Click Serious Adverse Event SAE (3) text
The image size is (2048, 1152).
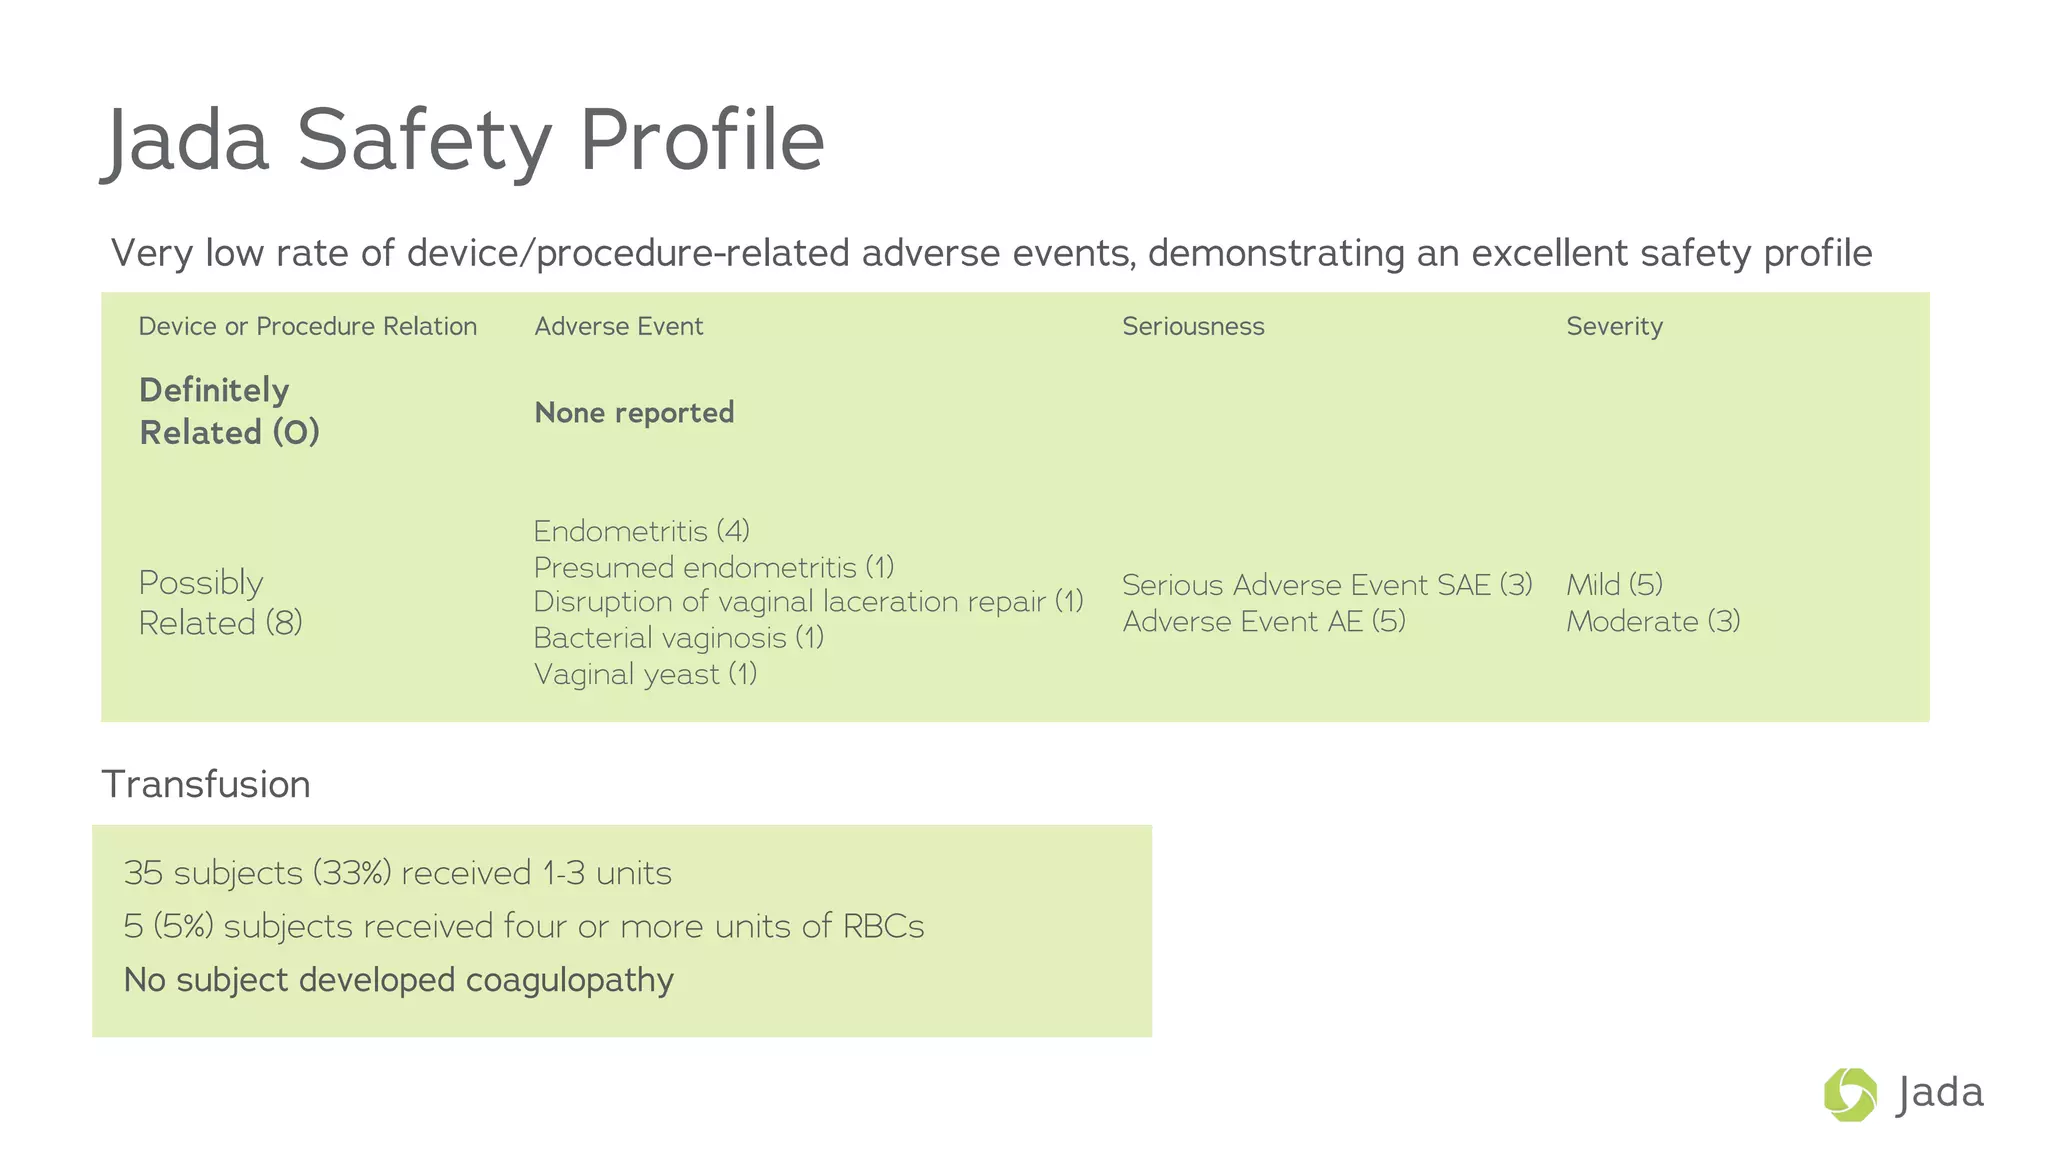point(1327,584)
